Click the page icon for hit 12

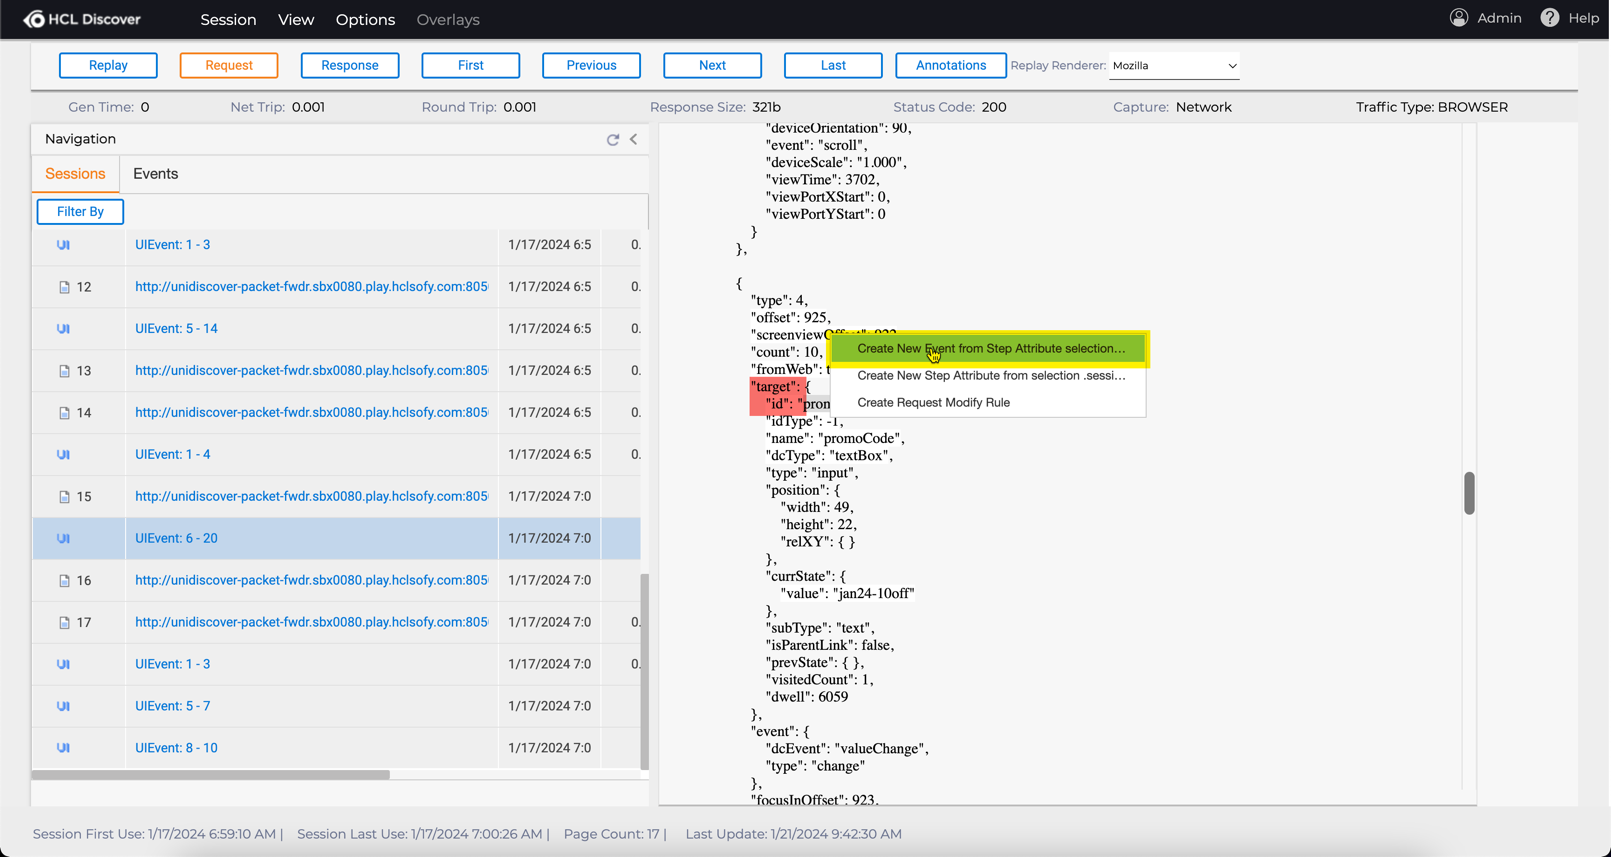(64, 287)
